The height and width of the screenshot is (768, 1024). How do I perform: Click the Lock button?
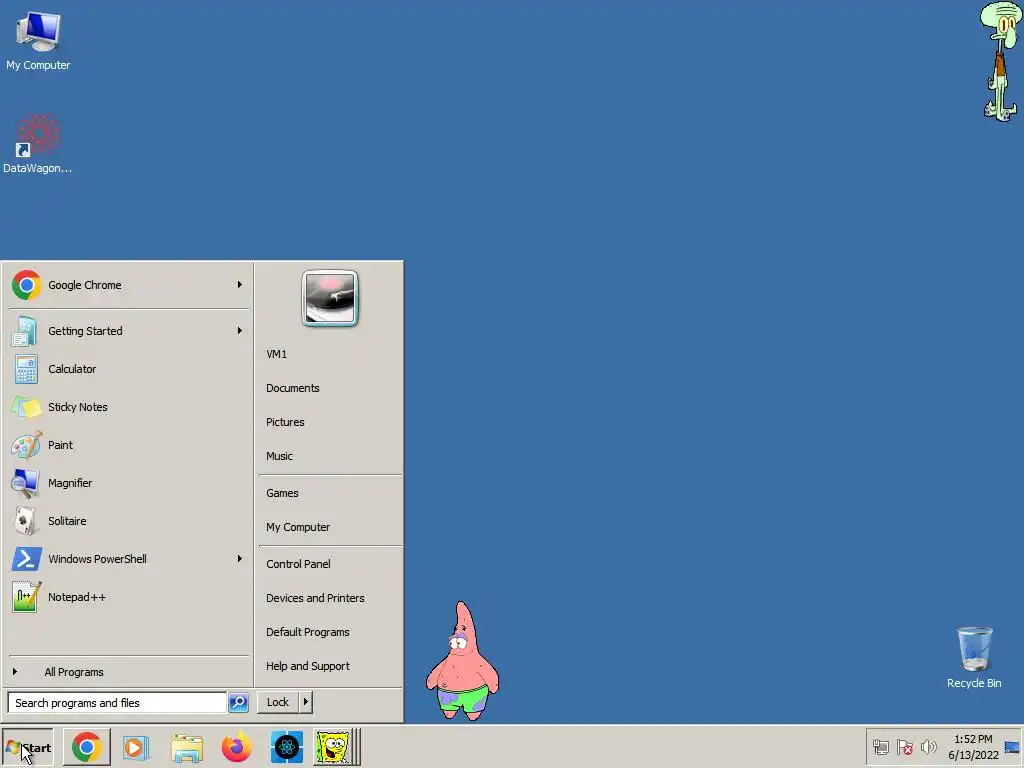tap(278, 702)
